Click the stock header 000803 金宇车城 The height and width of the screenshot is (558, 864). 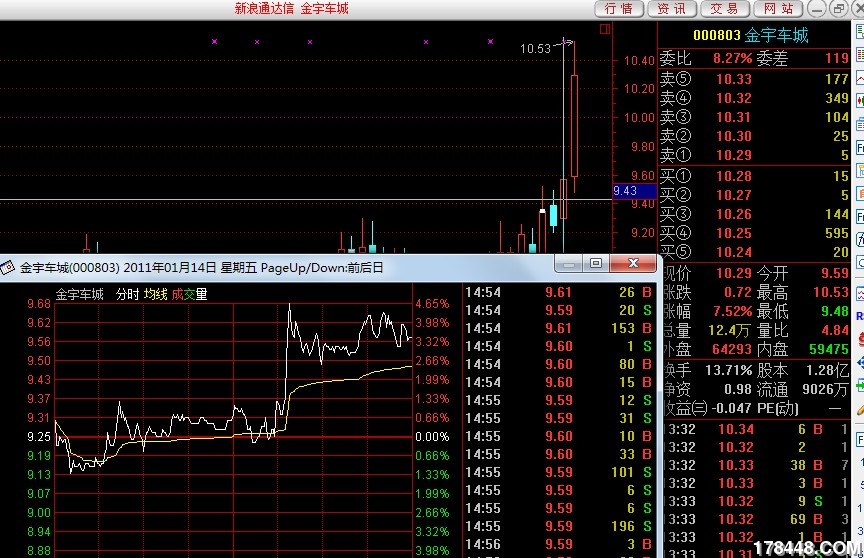click(750, 35)
